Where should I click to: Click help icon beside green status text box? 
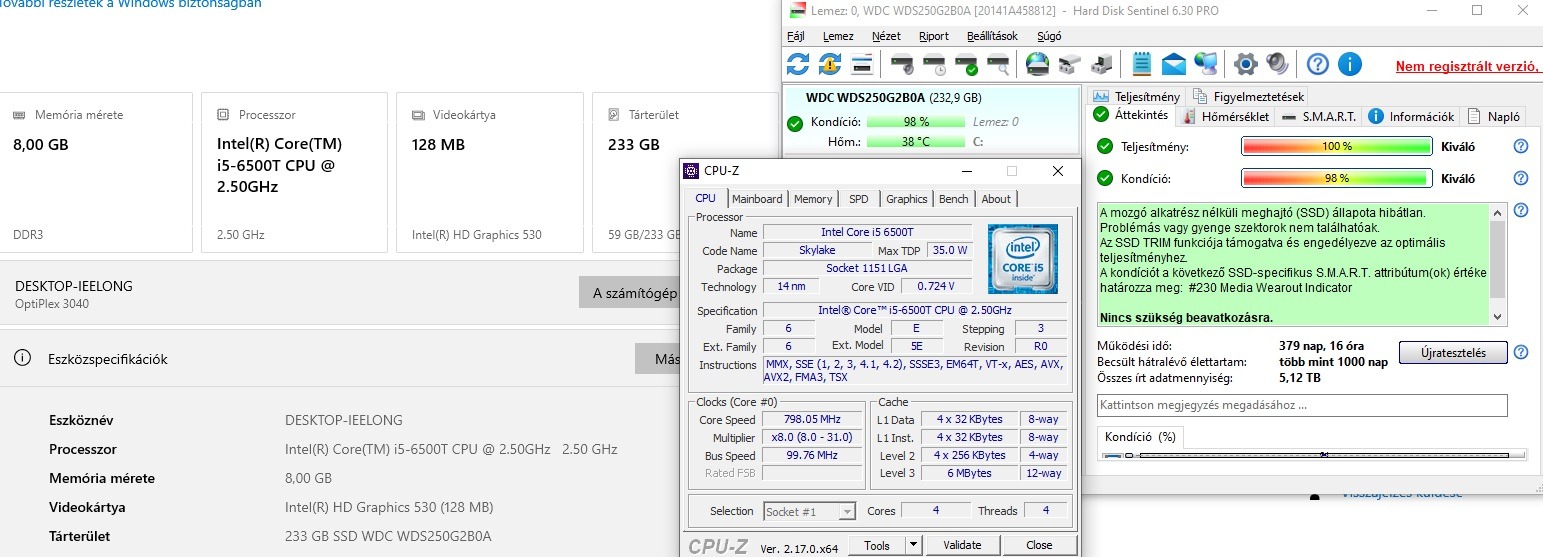[1521, 211]
